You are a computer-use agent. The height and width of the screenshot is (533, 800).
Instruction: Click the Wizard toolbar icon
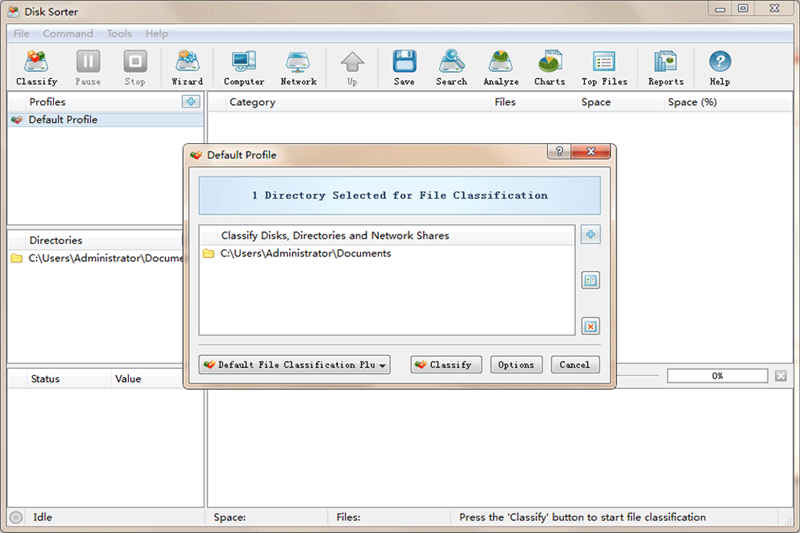pos(187,68)
